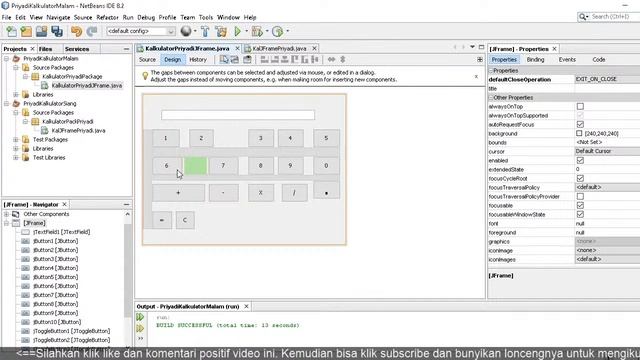The height and width of the screenshot is (360, 640).
Task: Click the Save All toolbar icon
Action: (57, 31)
